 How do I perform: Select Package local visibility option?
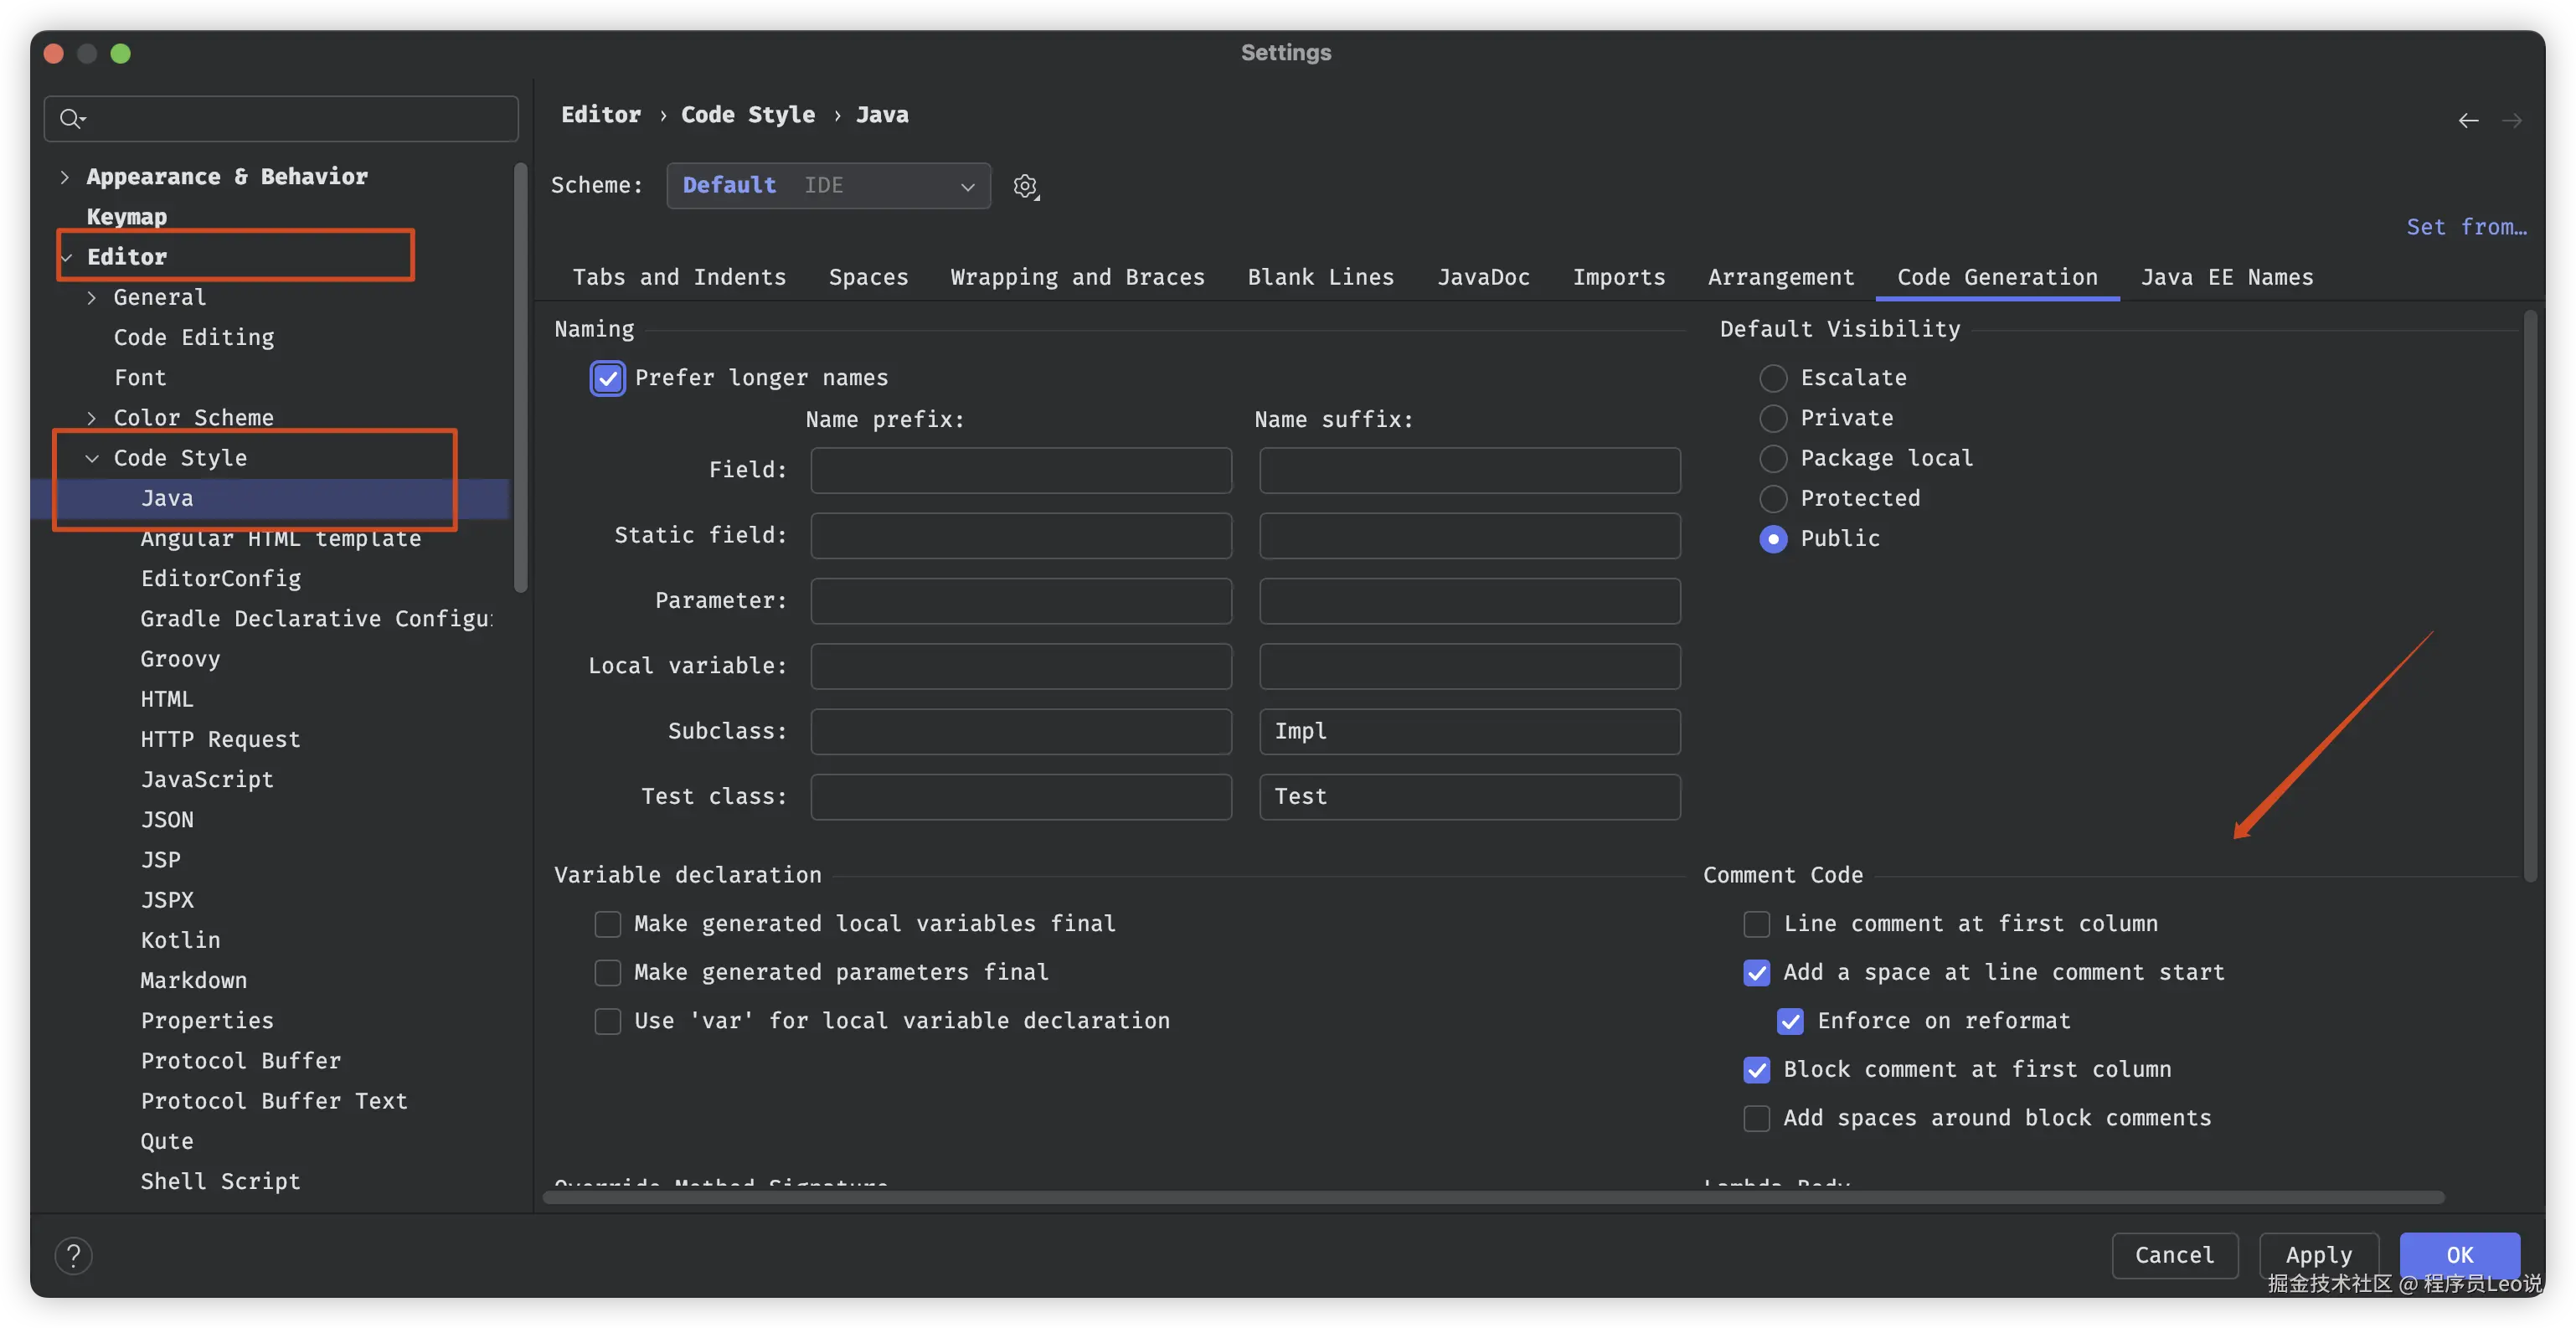pyautogui.click(x=1773, y=458)
